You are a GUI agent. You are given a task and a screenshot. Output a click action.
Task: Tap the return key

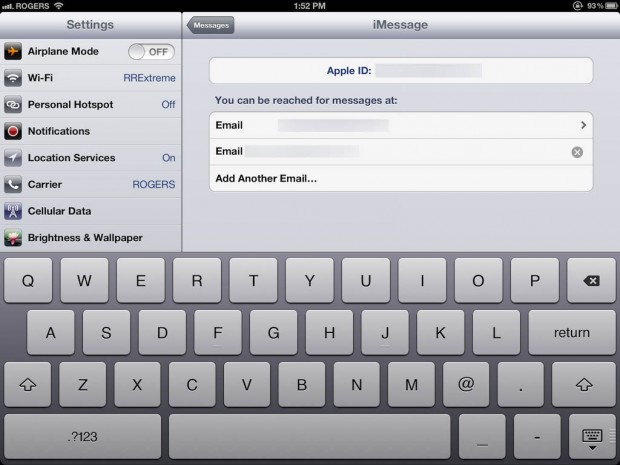(x=572, y=333)
